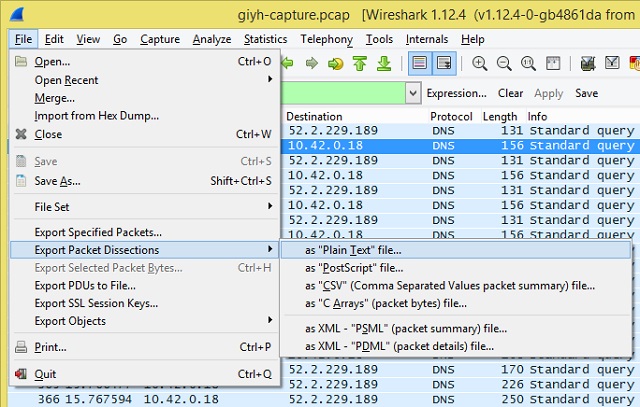640x407 pixels.
Task: Open the View menu
Action: 88,39
